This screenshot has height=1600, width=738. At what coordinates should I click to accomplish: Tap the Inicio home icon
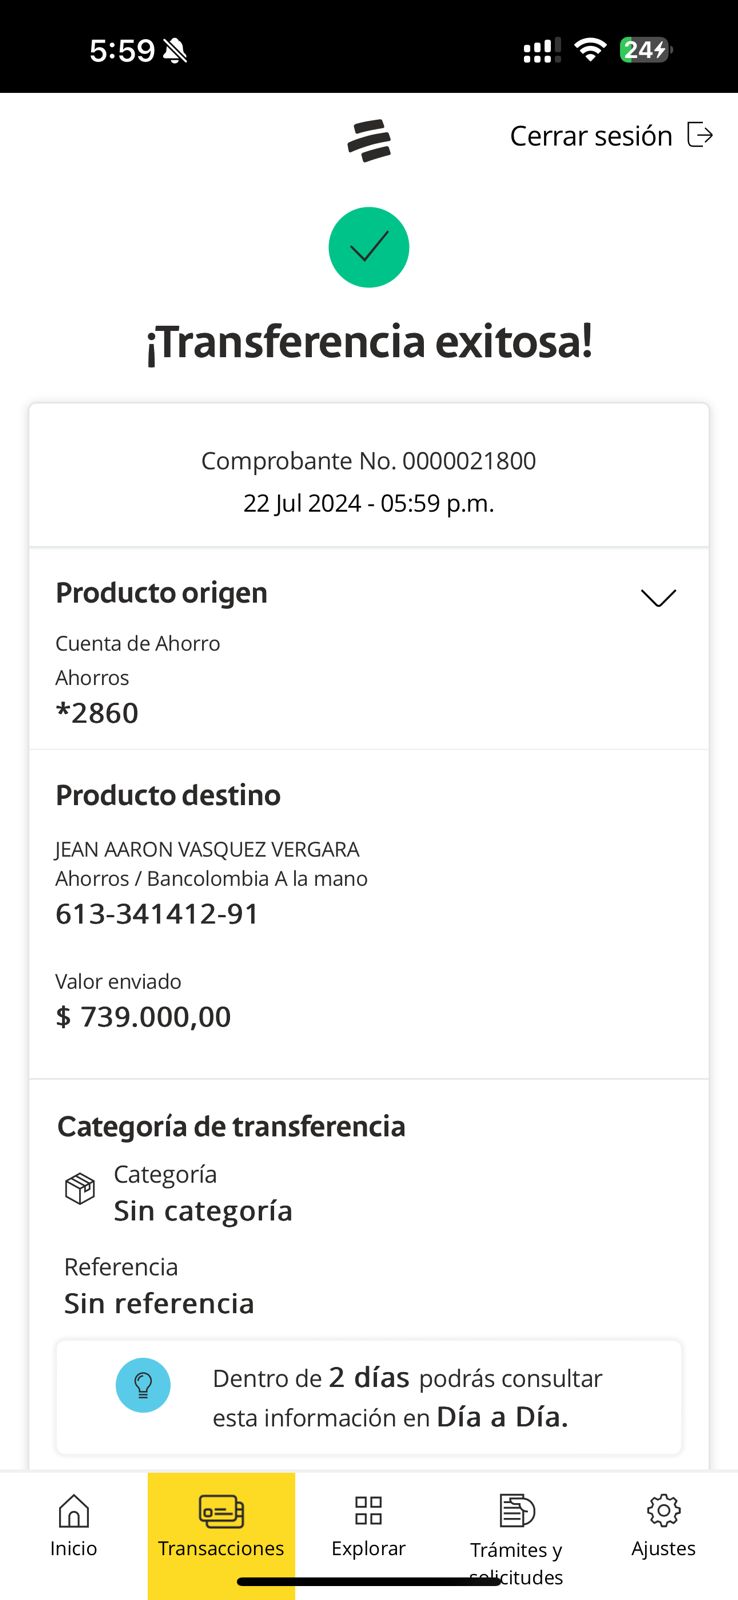click(x=74, y=1511)
